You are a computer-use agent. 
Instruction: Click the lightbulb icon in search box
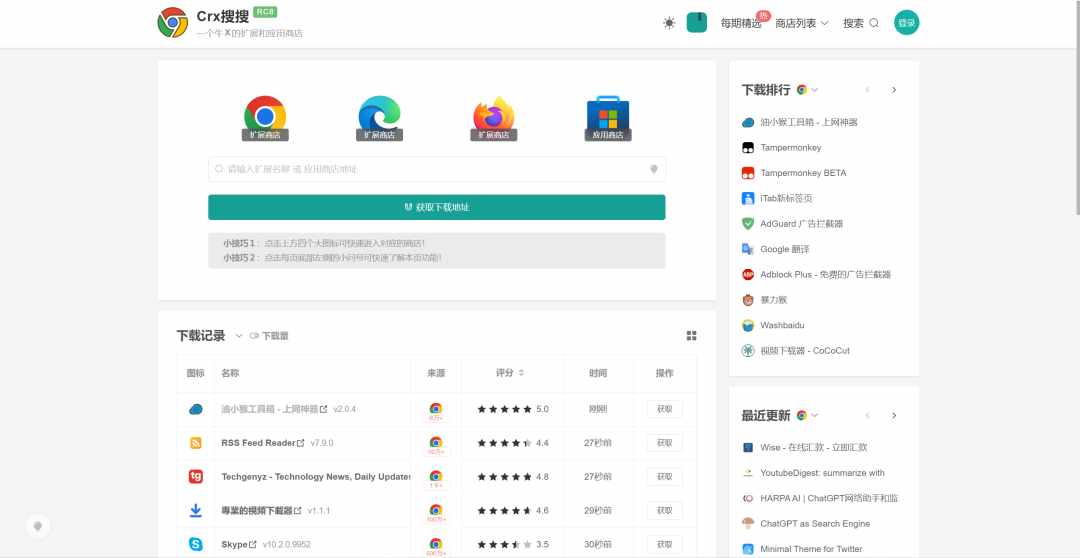coord(654,169)
